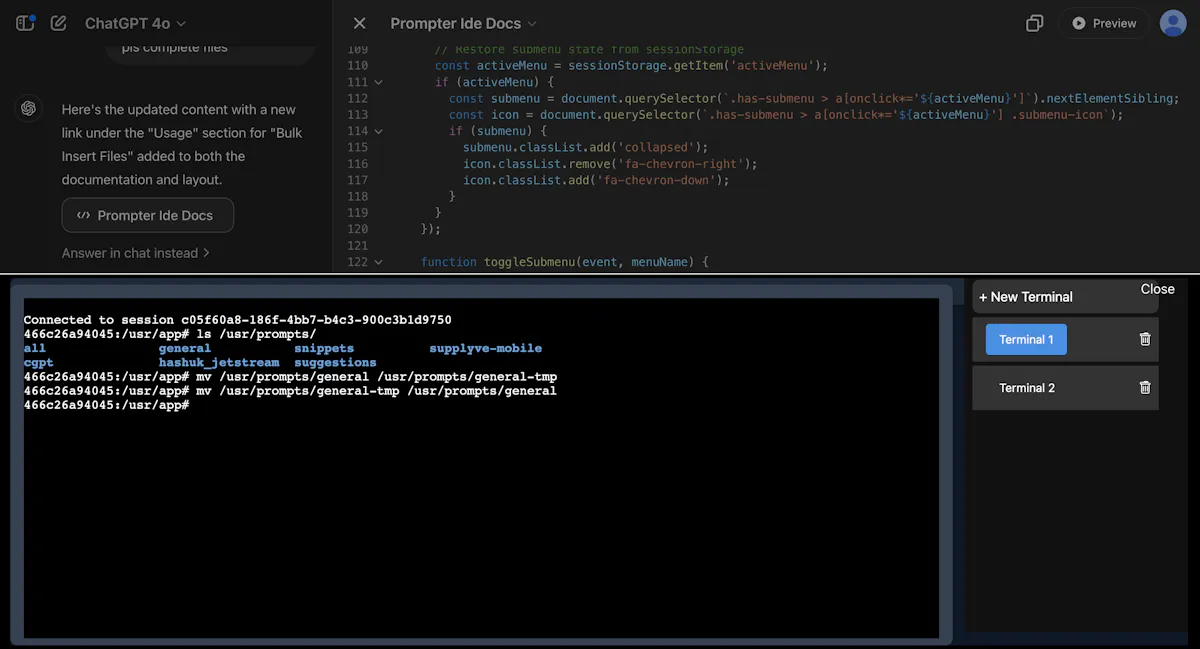
Task: Click the blue 'all' directory name in terminal
Action: (x=34, y=348)
